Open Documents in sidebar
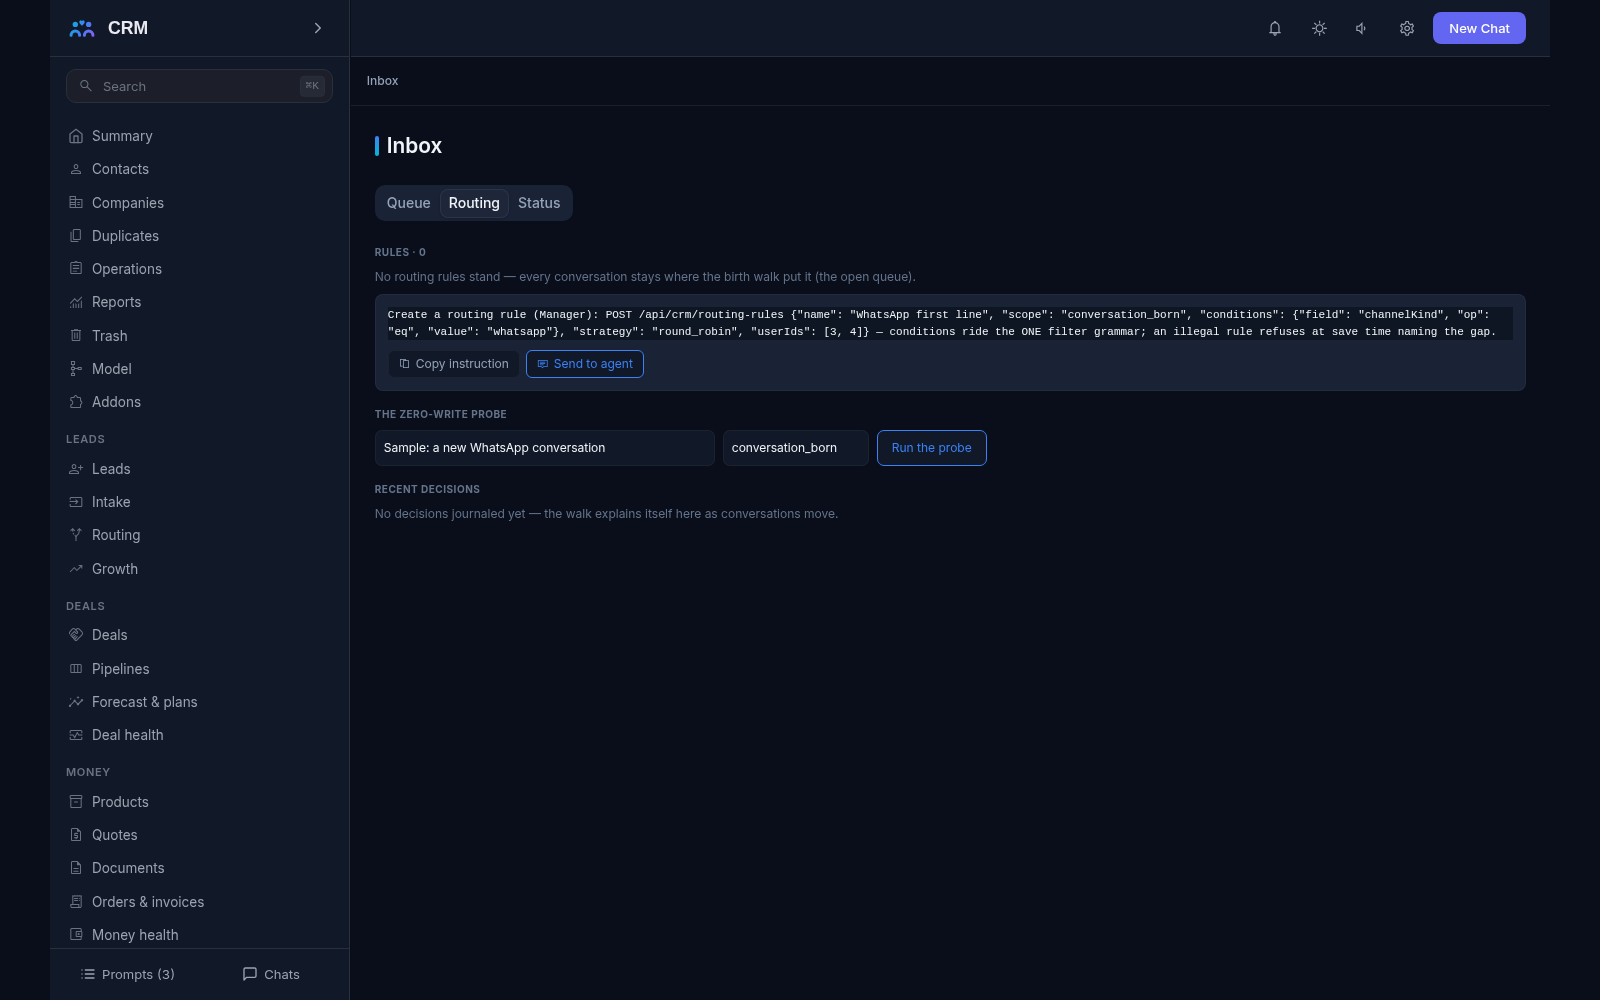The width and height of the screenshot is (1600, 1000). [x=199, y=868]
